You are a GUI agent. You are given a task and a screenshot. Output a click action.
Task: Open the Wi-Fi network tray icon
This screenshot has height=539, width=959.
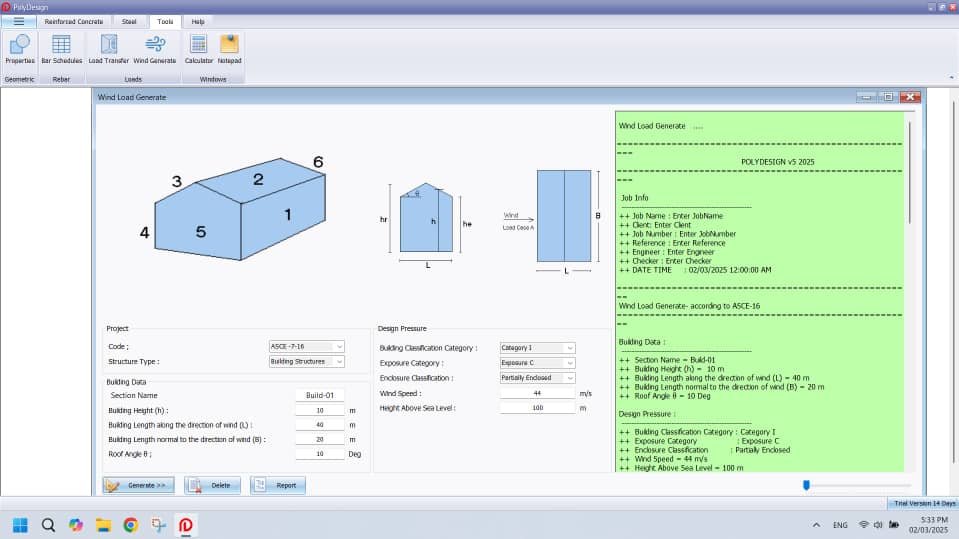tap(864, 525)
